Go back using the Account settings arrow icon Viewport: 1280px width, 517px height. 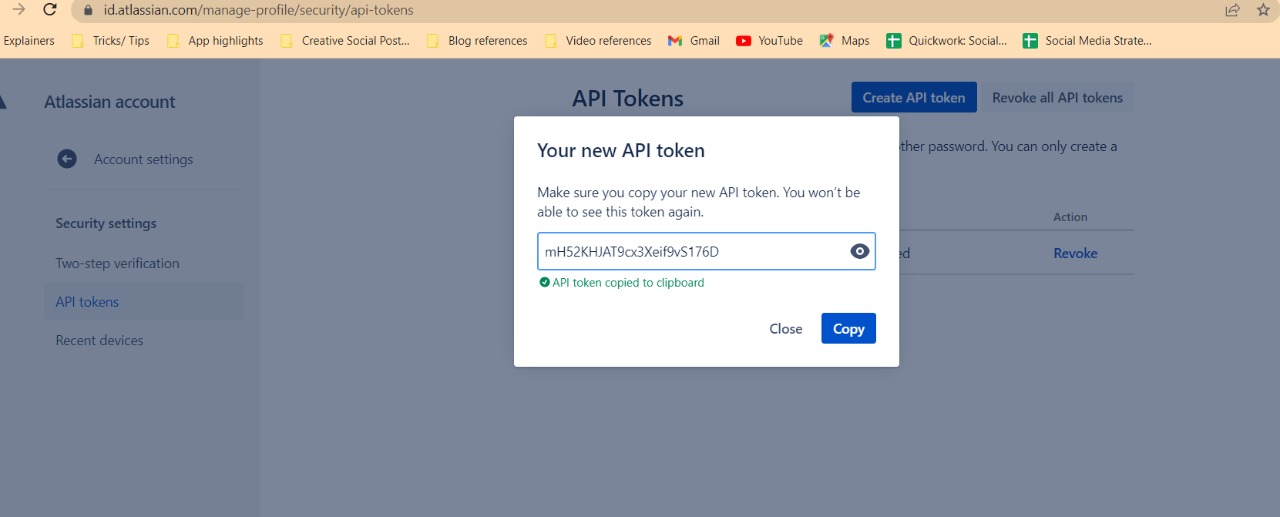pyautogui.click(x=67, y=159)
